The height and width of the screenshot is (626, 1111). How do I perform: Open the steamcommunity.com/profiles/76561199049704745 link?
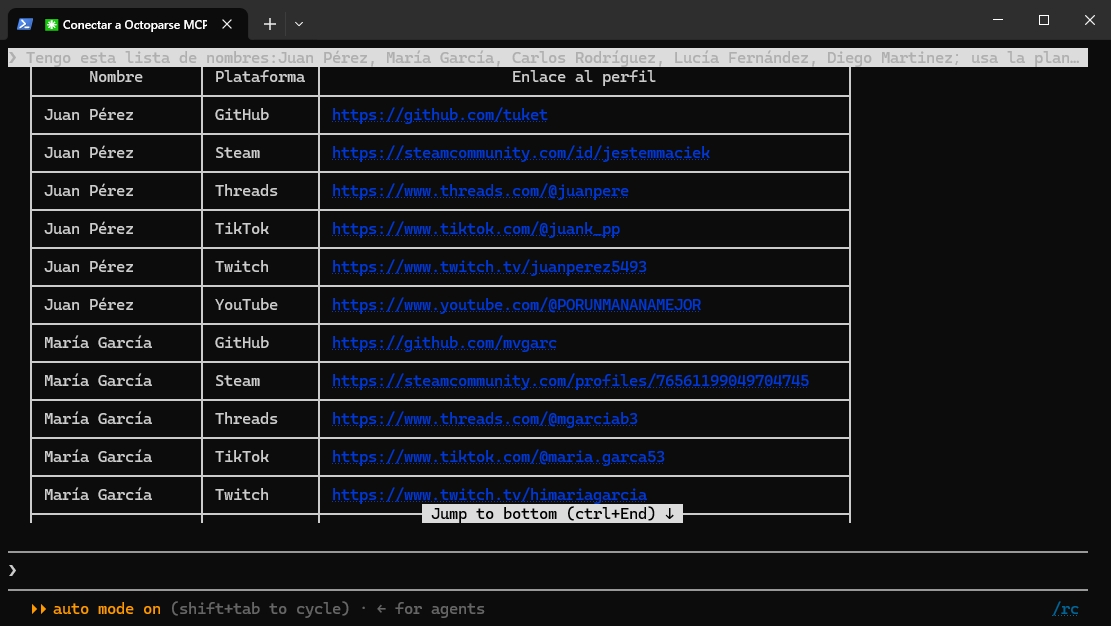tap(570, 381)
